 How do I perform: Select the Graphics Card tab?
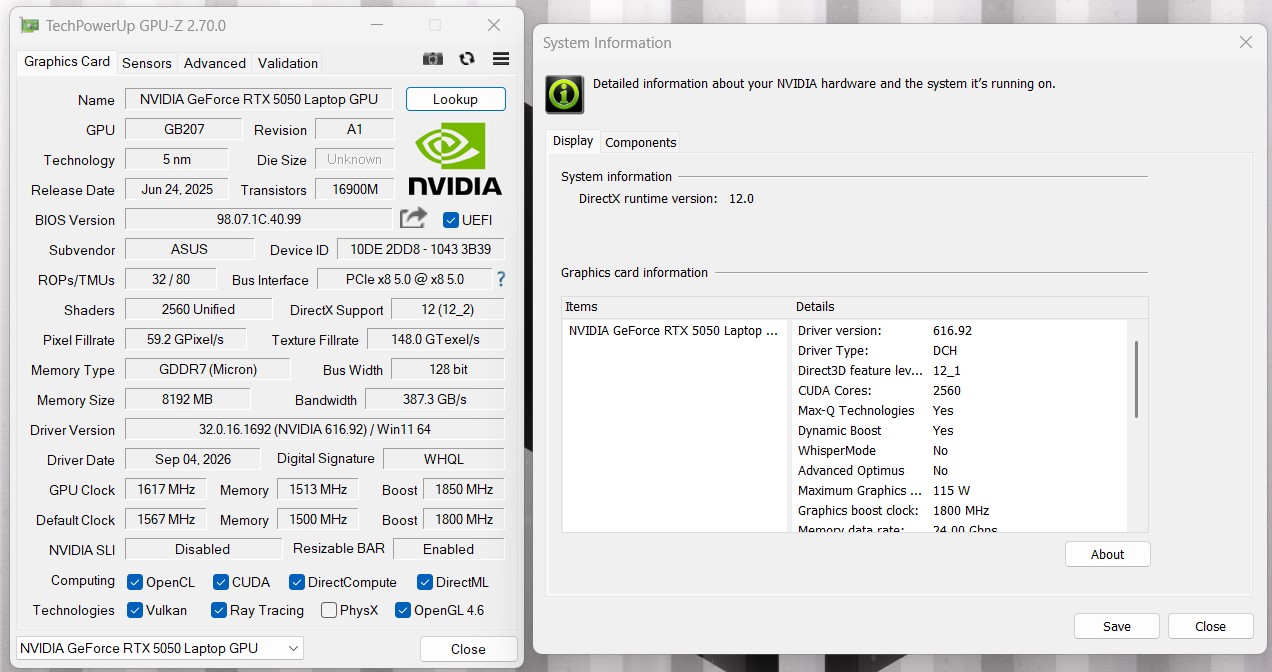(67, 62)
